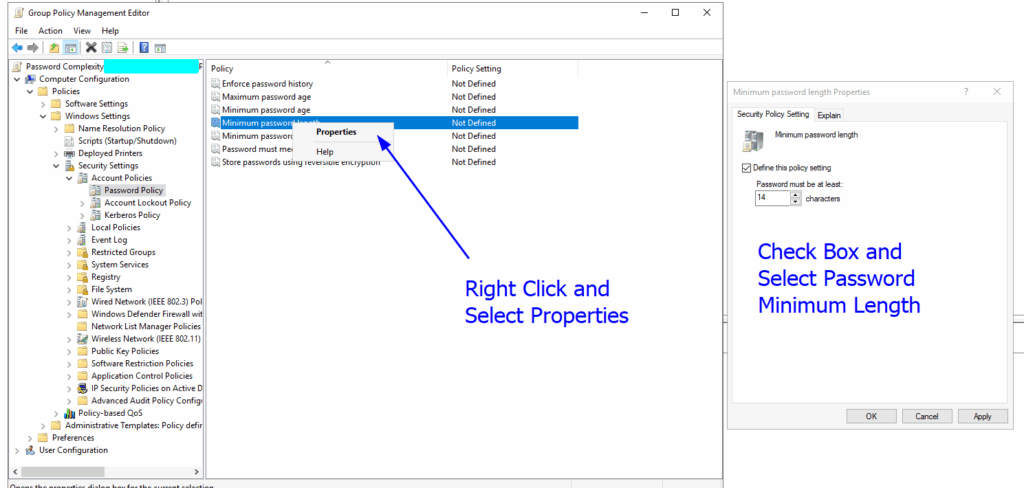Click the red X Delete toolbar icon
The width and height of the screenshot is (1024, 488).
click(91, 47)
